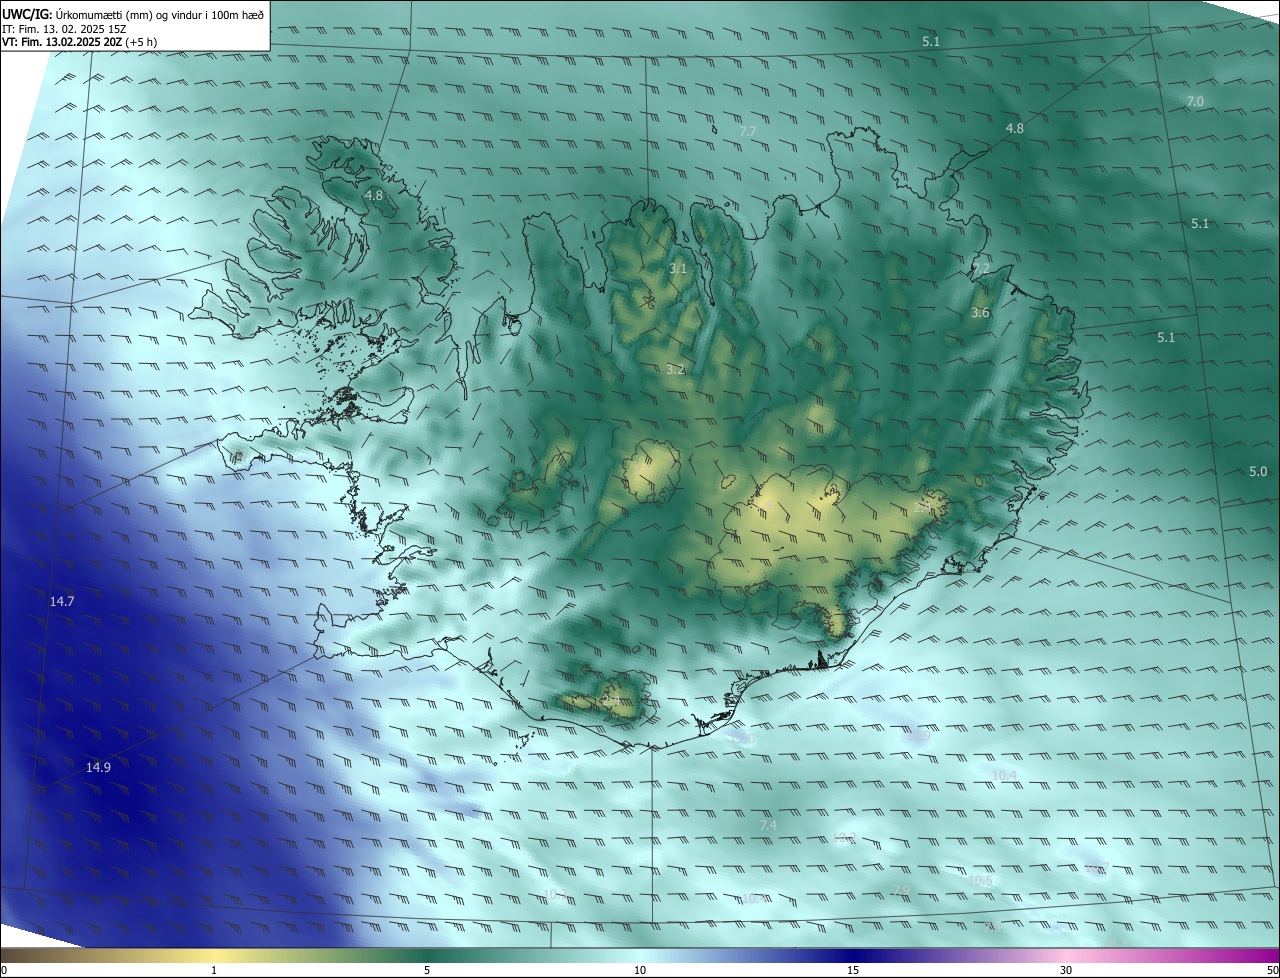The image size is (1280, 978).
Task: Click the 10.7 value label
Action: click(x=1097, y=868)
